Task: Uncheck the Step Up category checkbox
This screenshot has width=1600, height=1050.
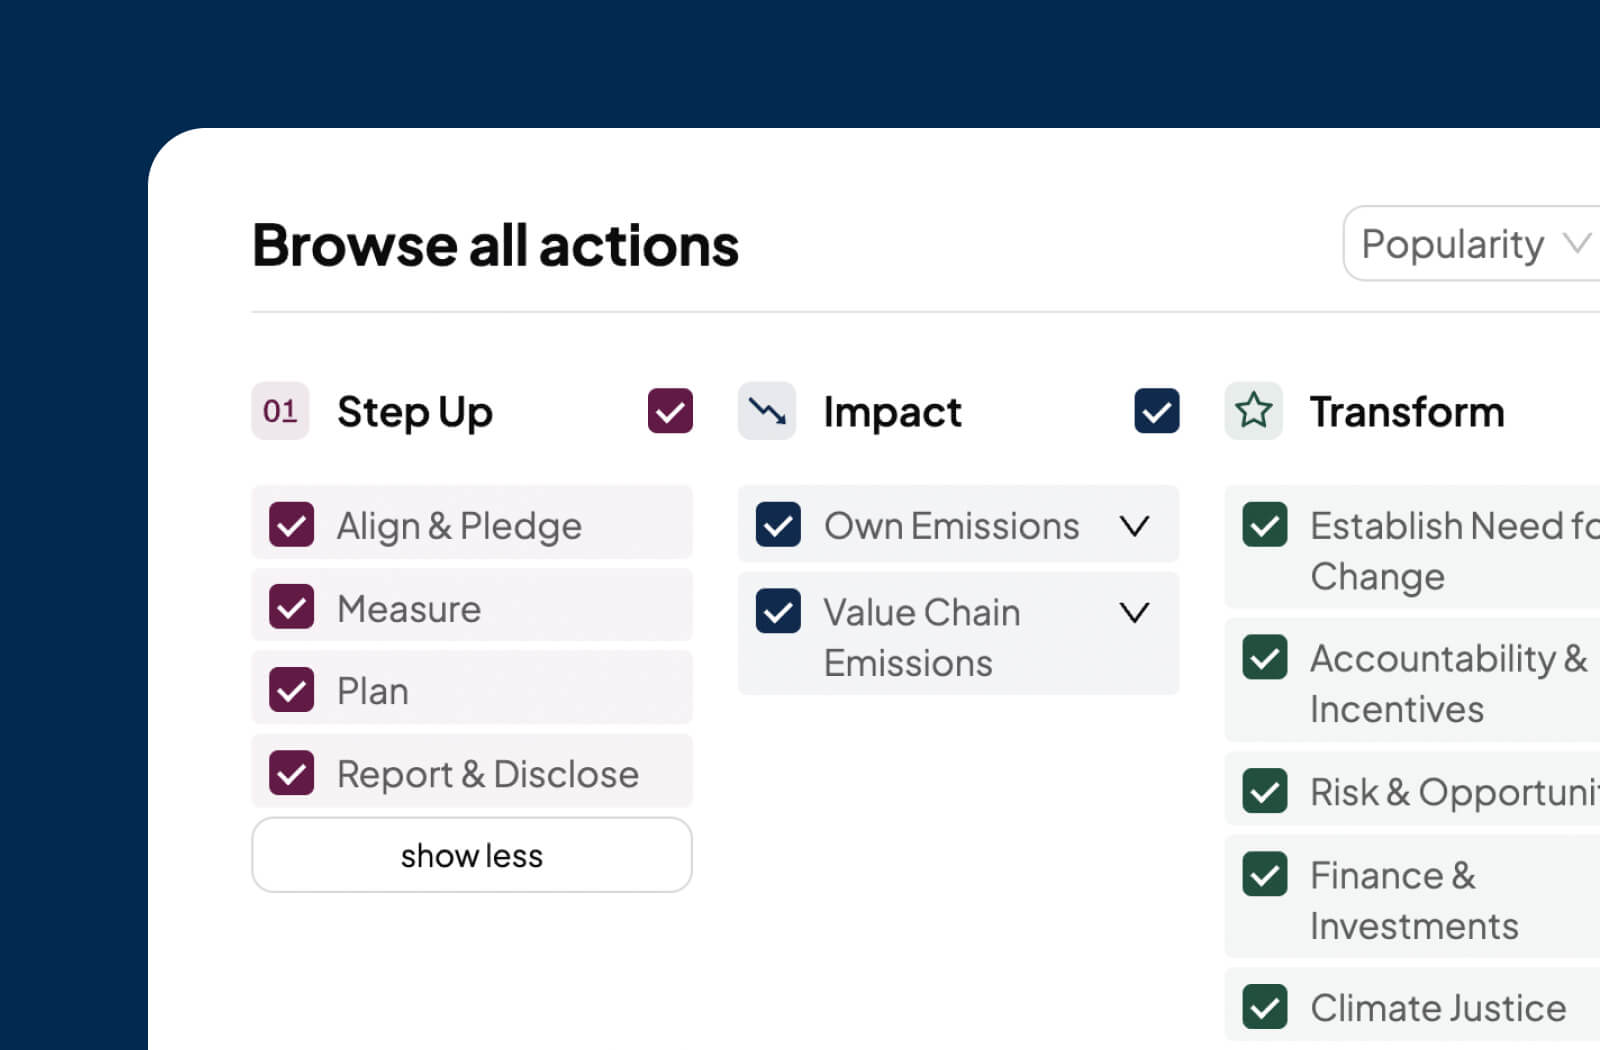Action: coord(669,411)
